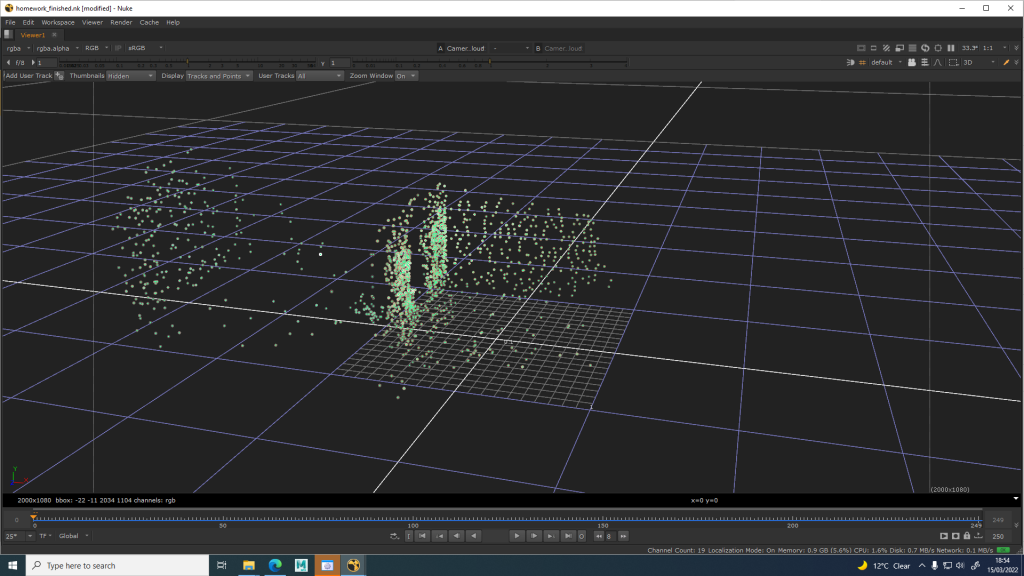Toggle the Y gamma button
This screenshot has height=576, width=1024.
coord(323,63)
